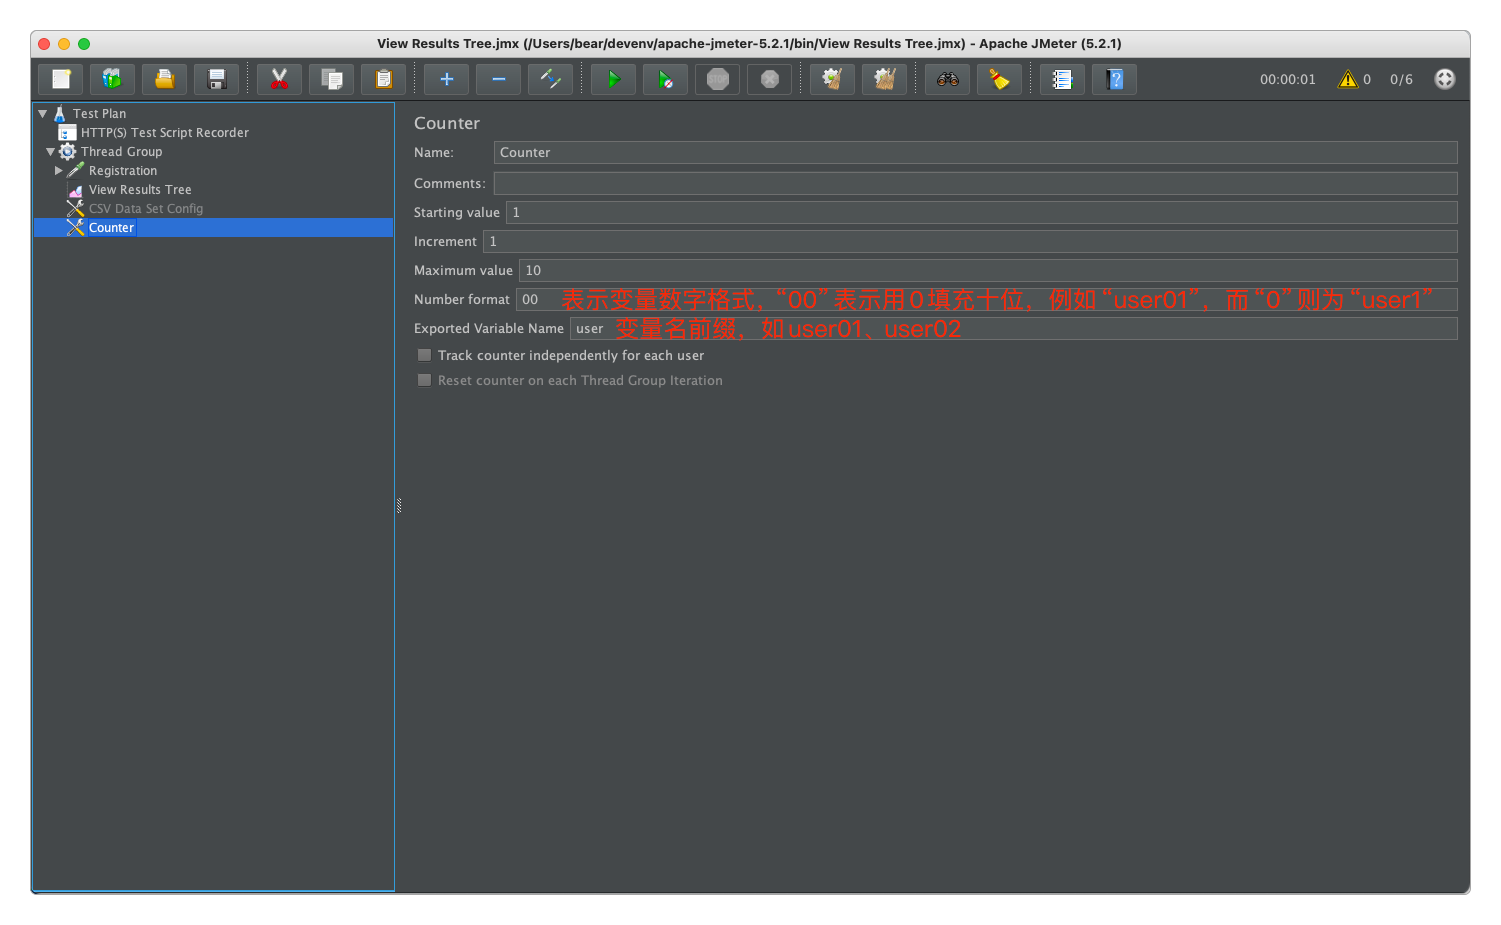Collapse the Thread Group node arrow
The image size is (1501, 925).
[x=51, y=152]
